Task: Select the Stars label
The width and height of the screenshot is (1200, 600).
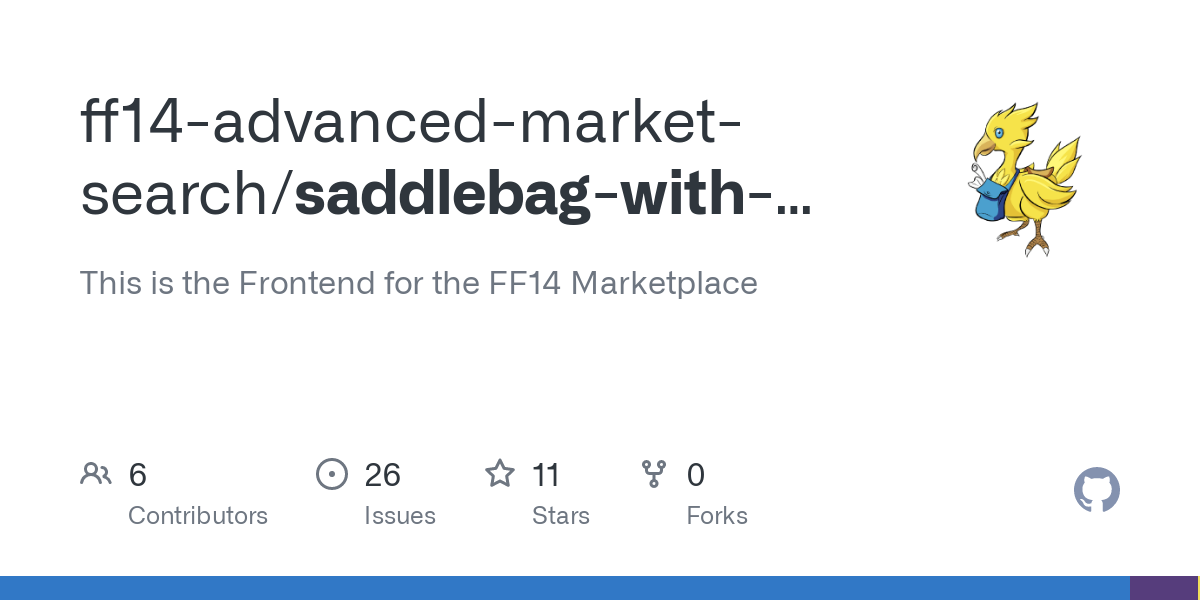Action: (x=561, y=516)
